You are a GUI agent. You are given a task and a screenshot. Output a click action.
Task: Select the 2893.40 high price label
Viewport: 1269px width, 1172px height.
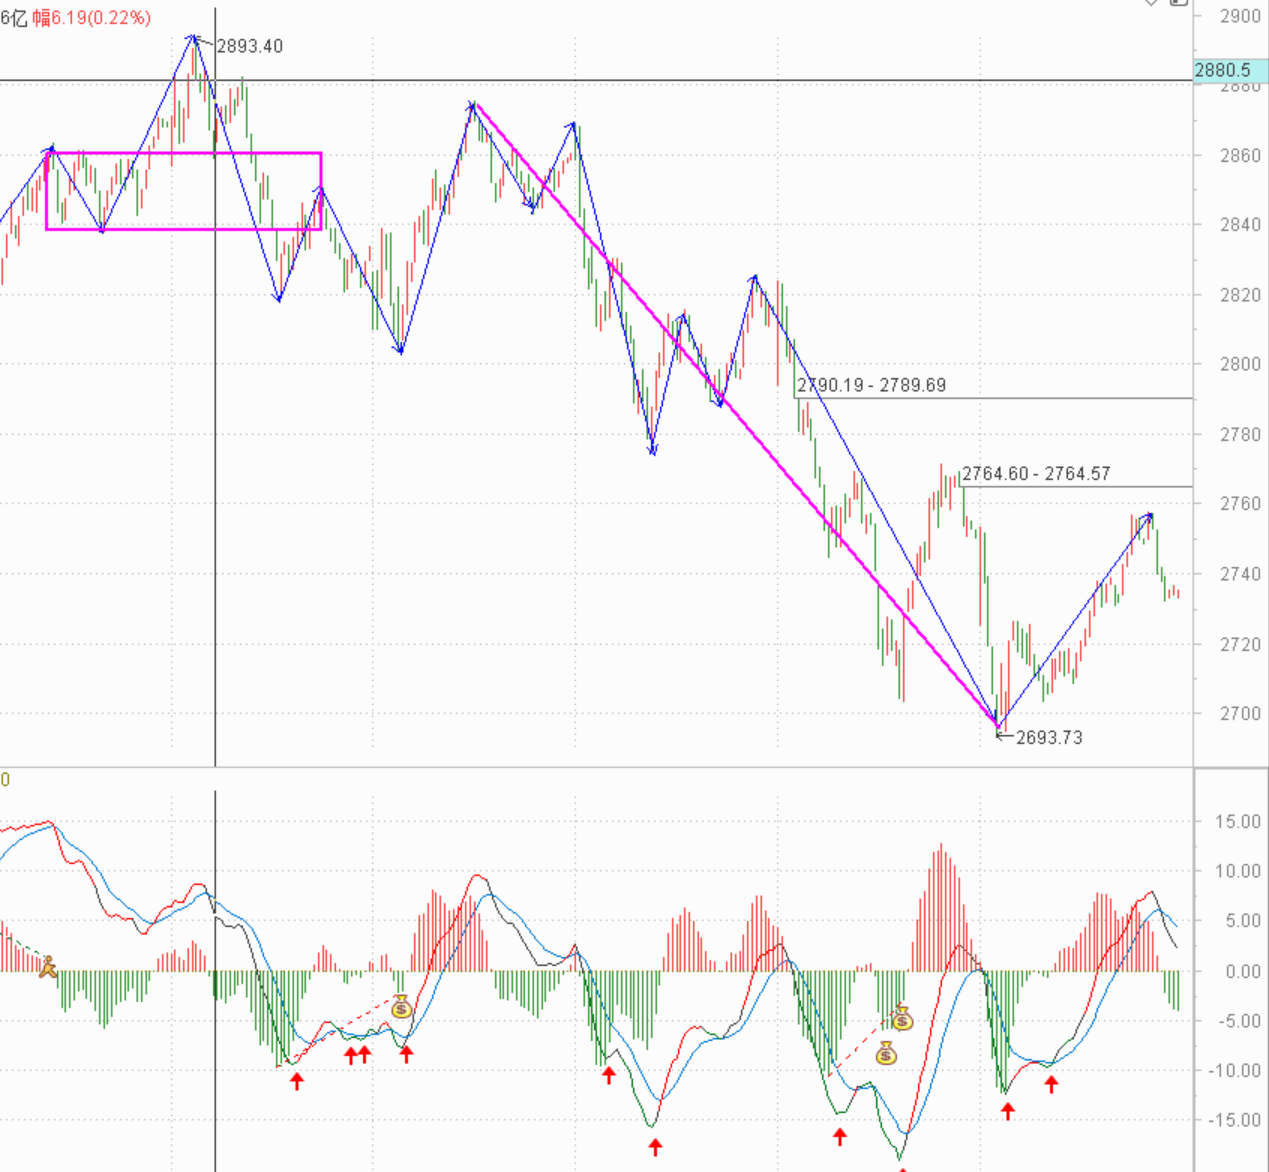coord(249,46)
